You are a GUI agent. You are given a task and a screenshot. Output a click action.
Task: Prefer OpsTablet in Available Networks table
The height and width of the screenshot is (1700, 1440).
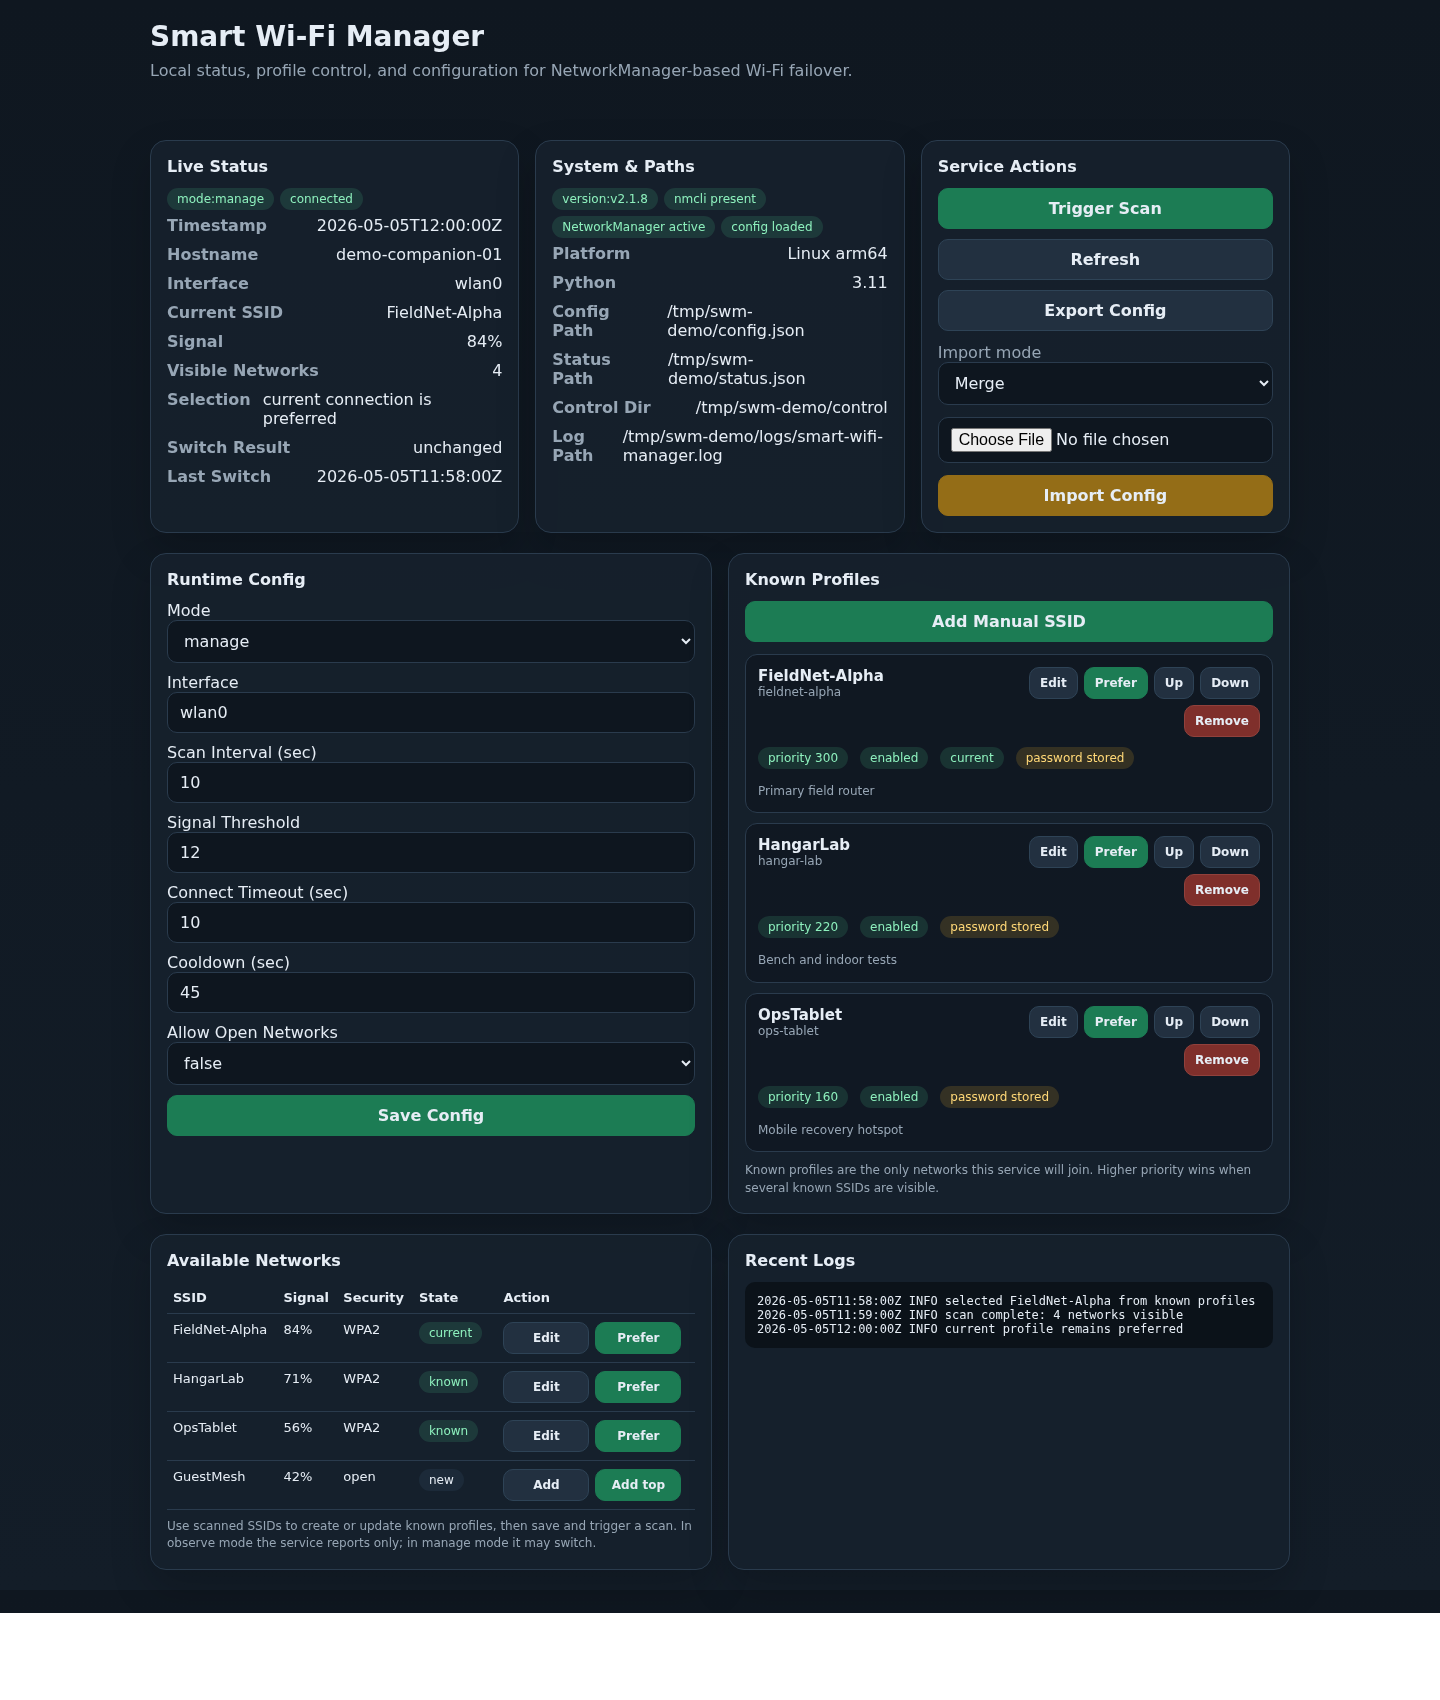[638, 1436]
